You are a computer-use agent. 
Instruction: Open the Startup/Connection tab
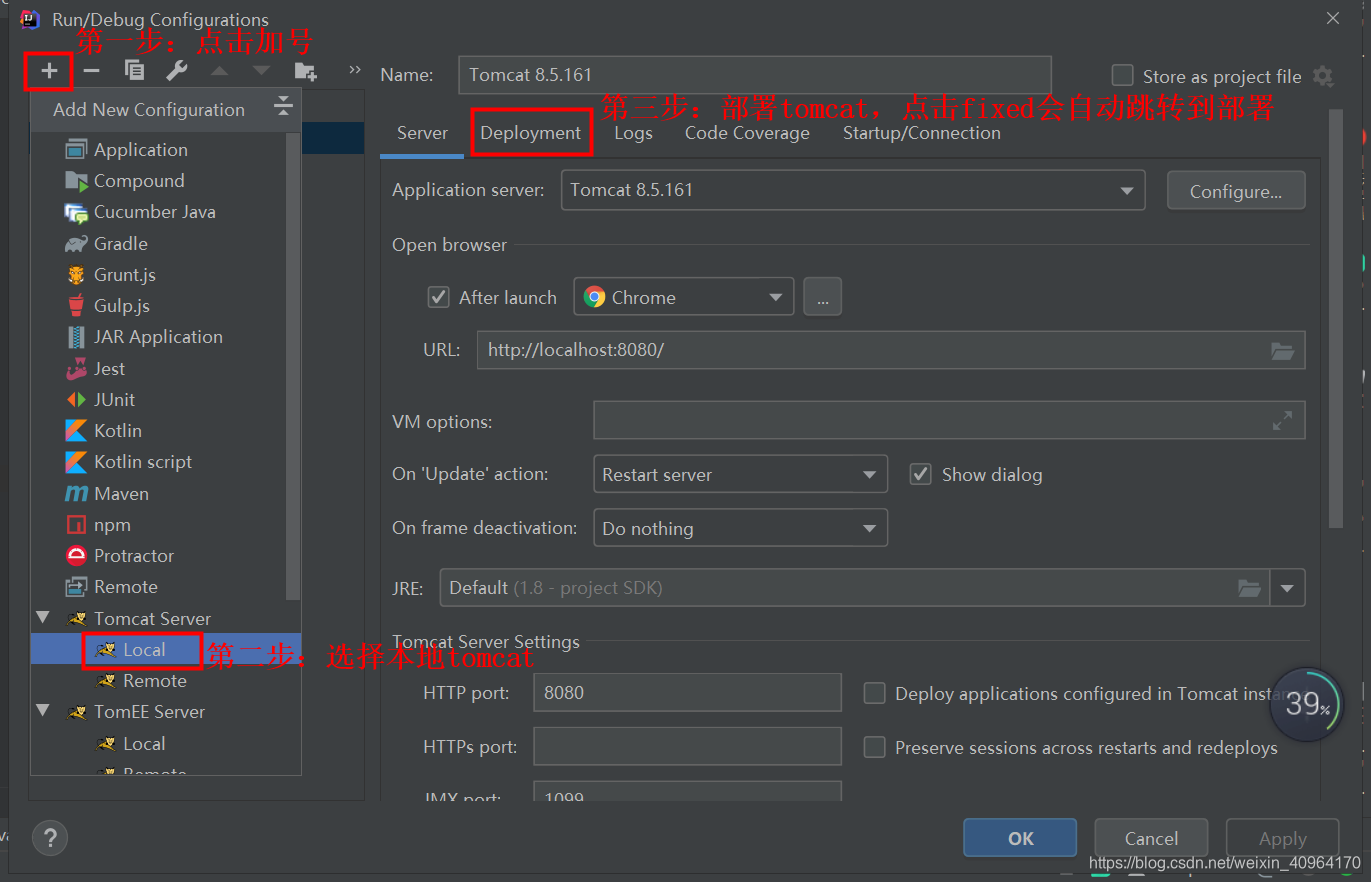(921, 132)
